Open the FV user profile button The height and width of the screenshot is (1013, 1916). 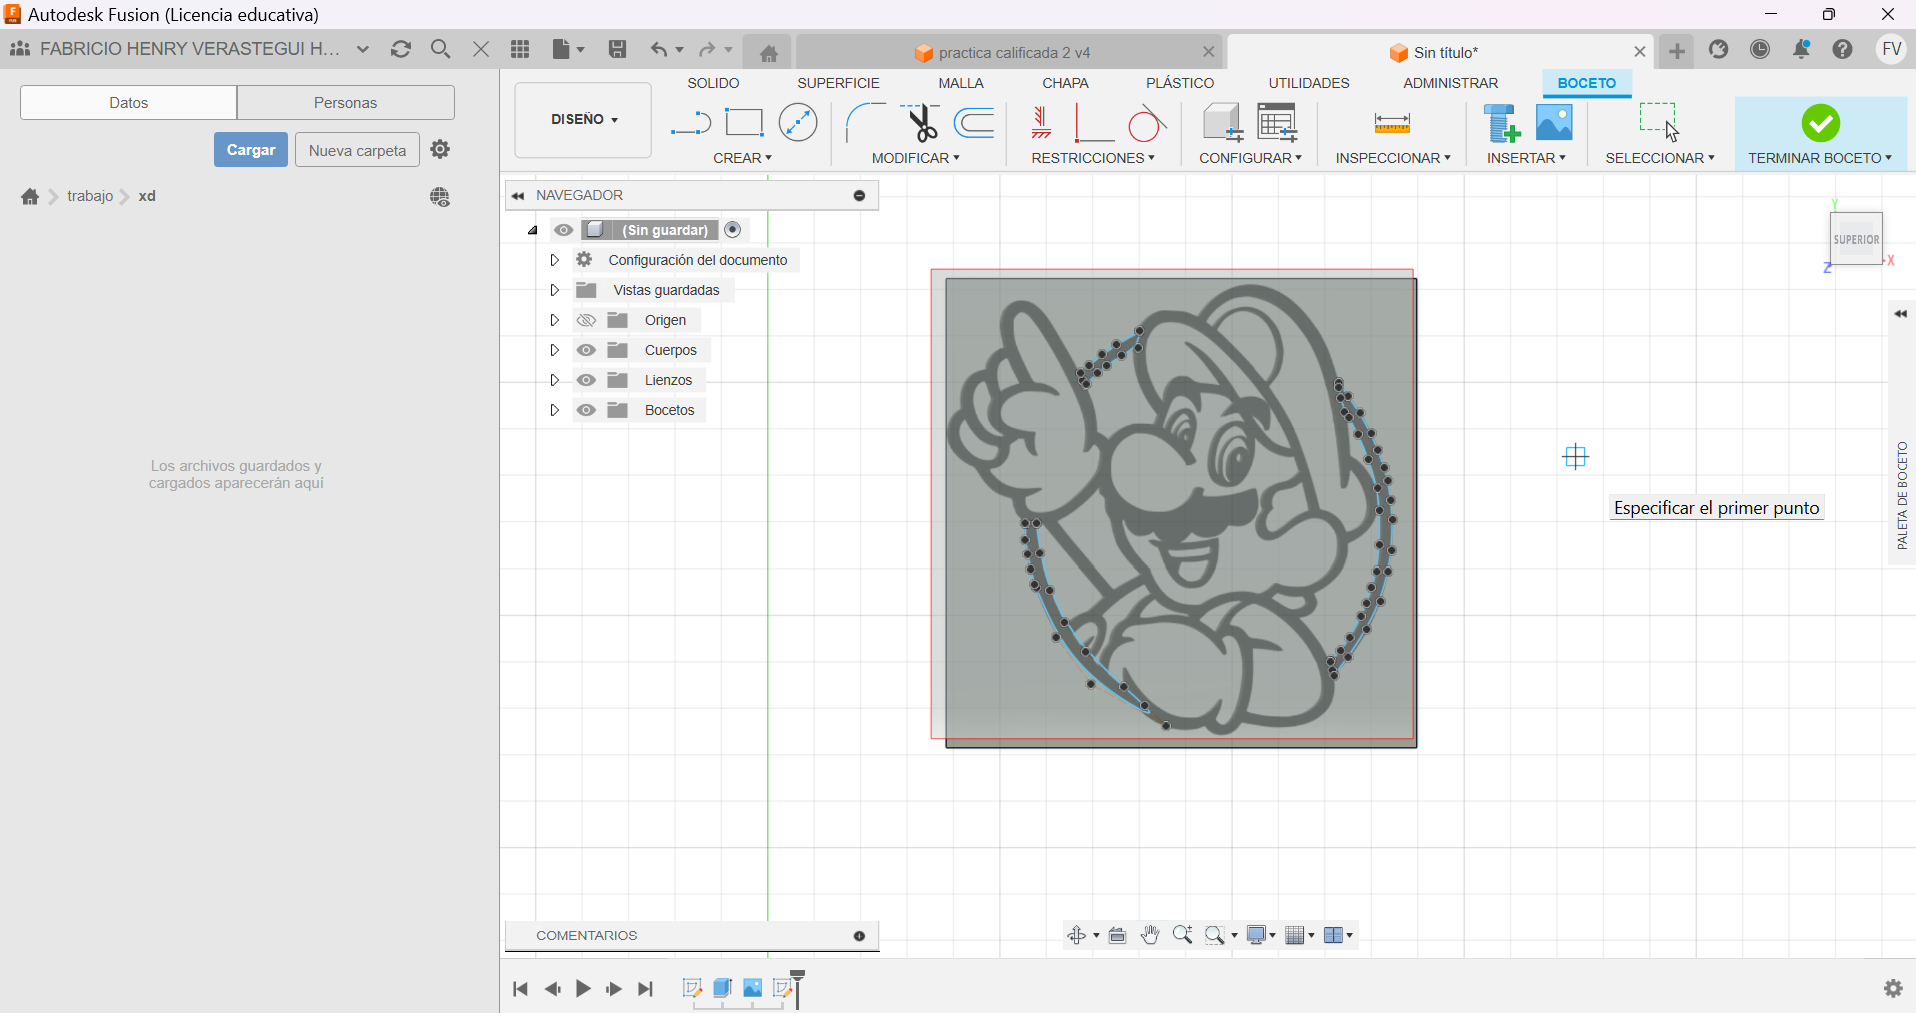[x=1891, y=49]
